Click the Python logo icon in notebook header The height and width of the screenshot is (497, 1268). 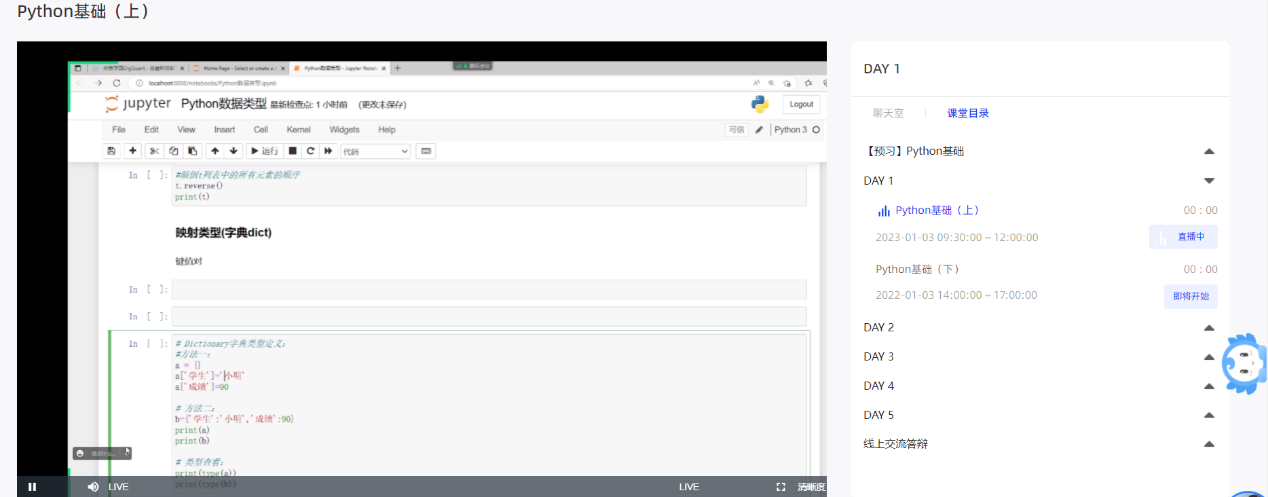(x=760, y=104)
